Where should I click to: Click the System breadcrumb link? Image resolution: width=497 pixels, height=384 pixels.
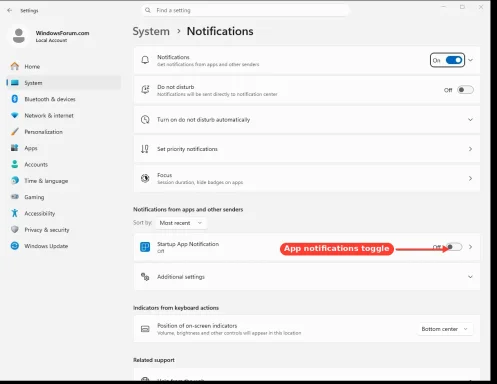pos(151,31)
